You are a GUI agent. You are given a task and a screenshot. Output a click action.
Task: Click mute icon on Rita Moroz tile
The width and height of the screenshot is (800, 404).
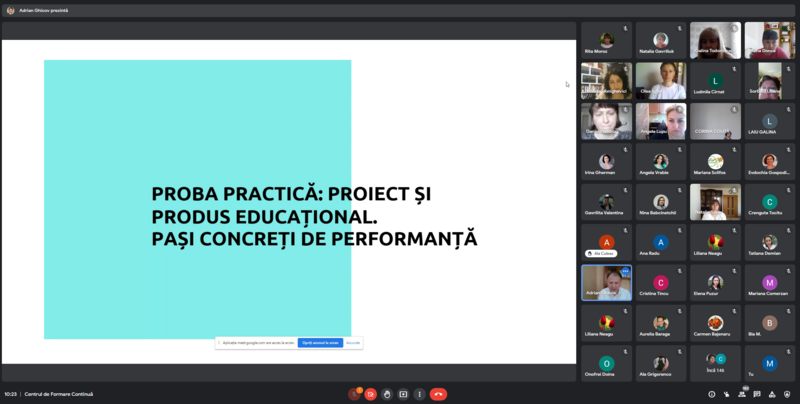[x=625, y=28]
